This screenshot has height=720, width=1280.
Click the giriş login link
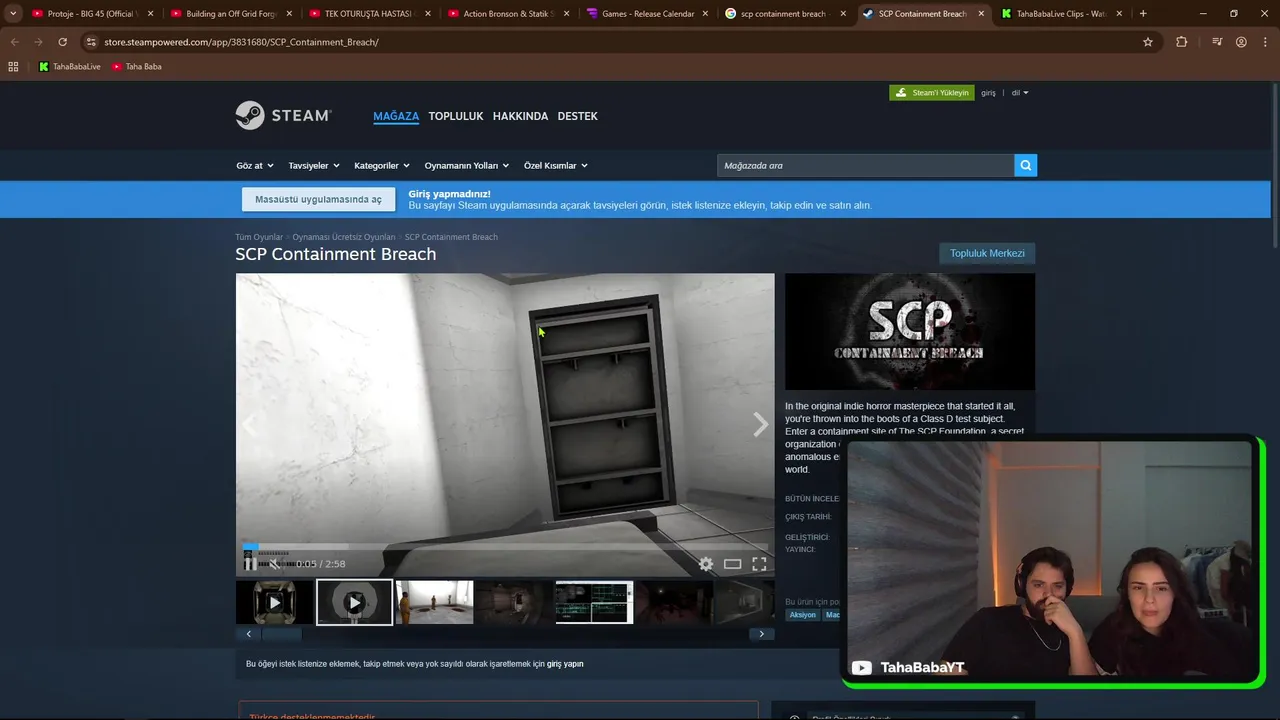click(988, 93)
